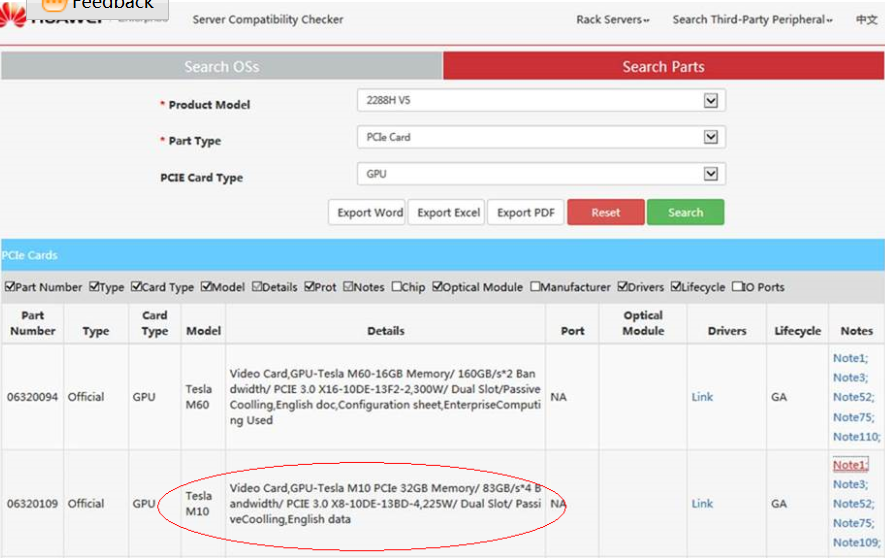Screen dimensions: 885x559
Task: Open the Rack Servers menu
Action: pos(612,20)
